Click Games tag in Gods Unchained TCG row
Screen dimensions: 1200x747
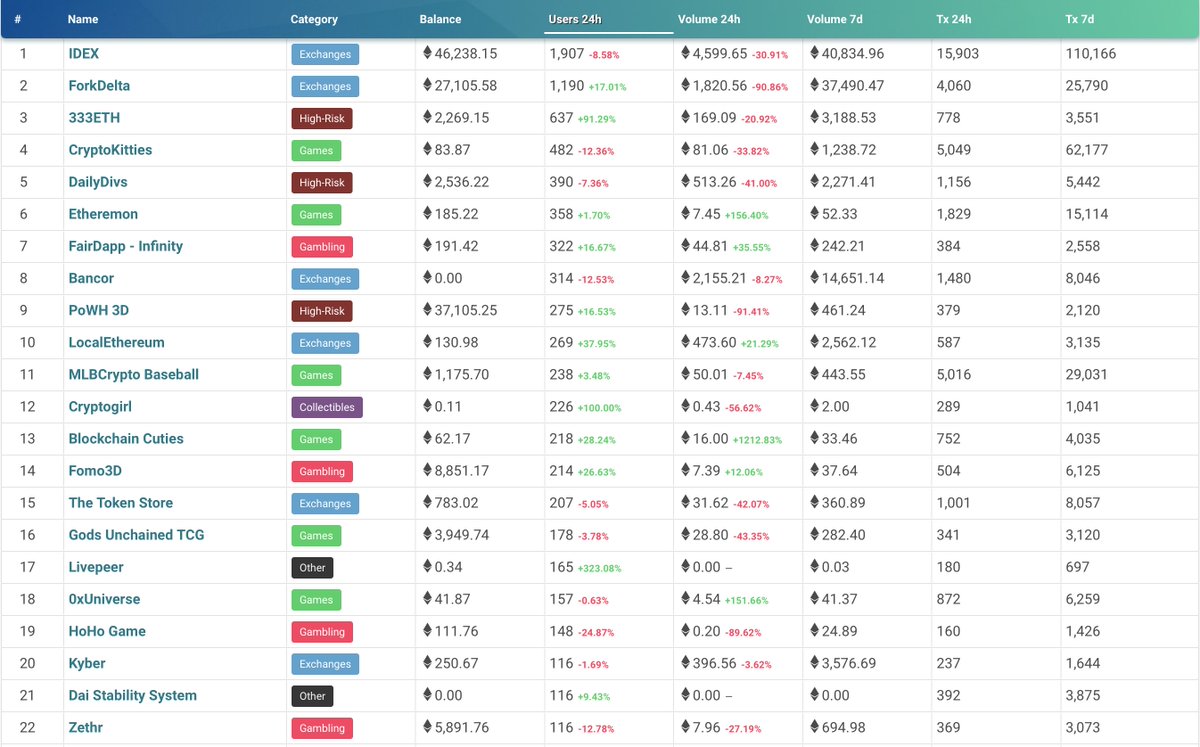click(316, 536)
